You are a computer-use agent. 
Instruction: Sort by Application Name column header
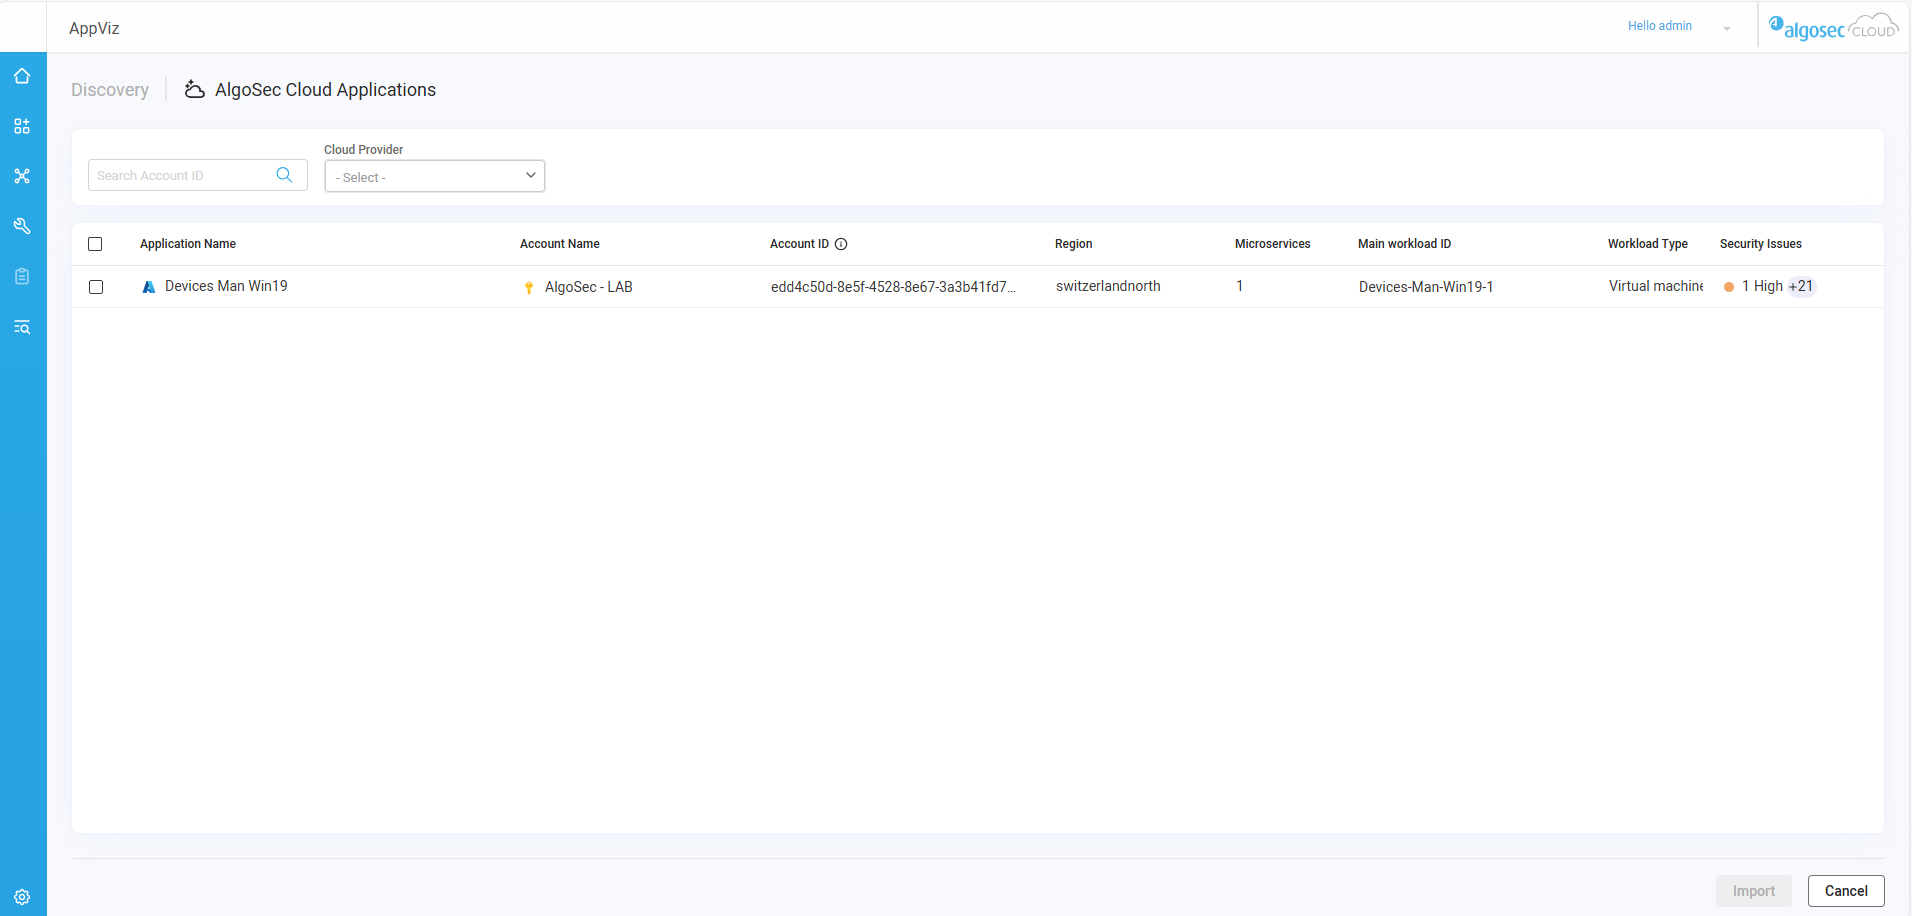(x=188, y=244)
